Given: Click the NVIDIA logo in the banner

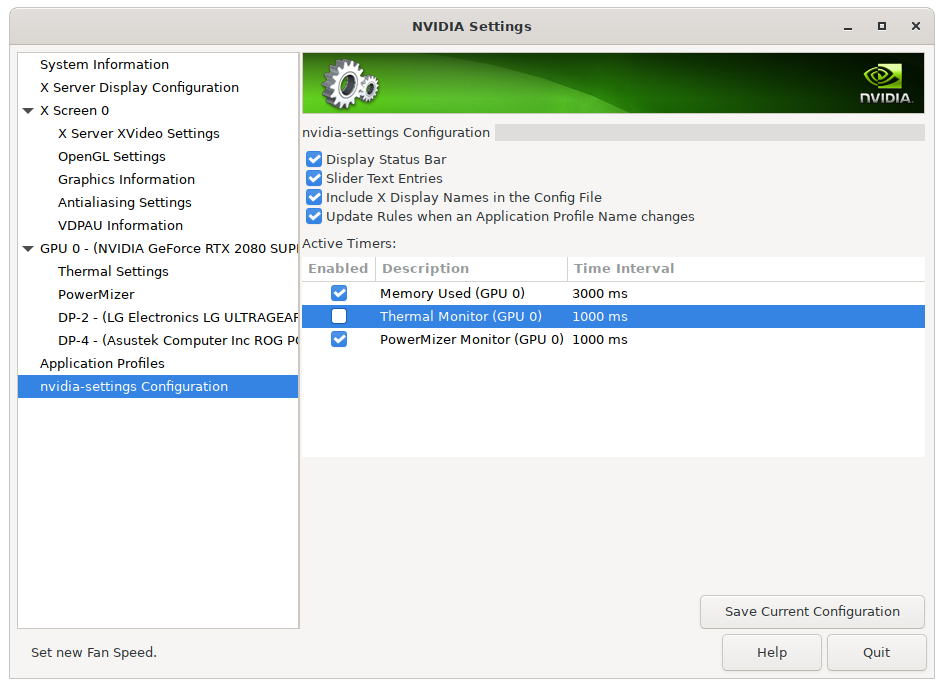Looking at the screenshot, I should [886, 84].
